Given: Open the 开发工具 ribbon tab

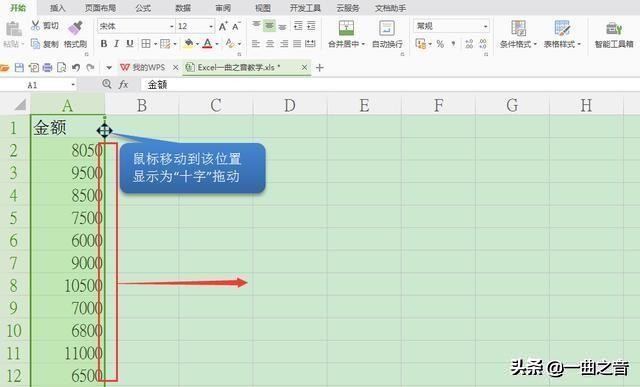Looking at the screenshot, I should pyautogui.click(x=305, y=8).
